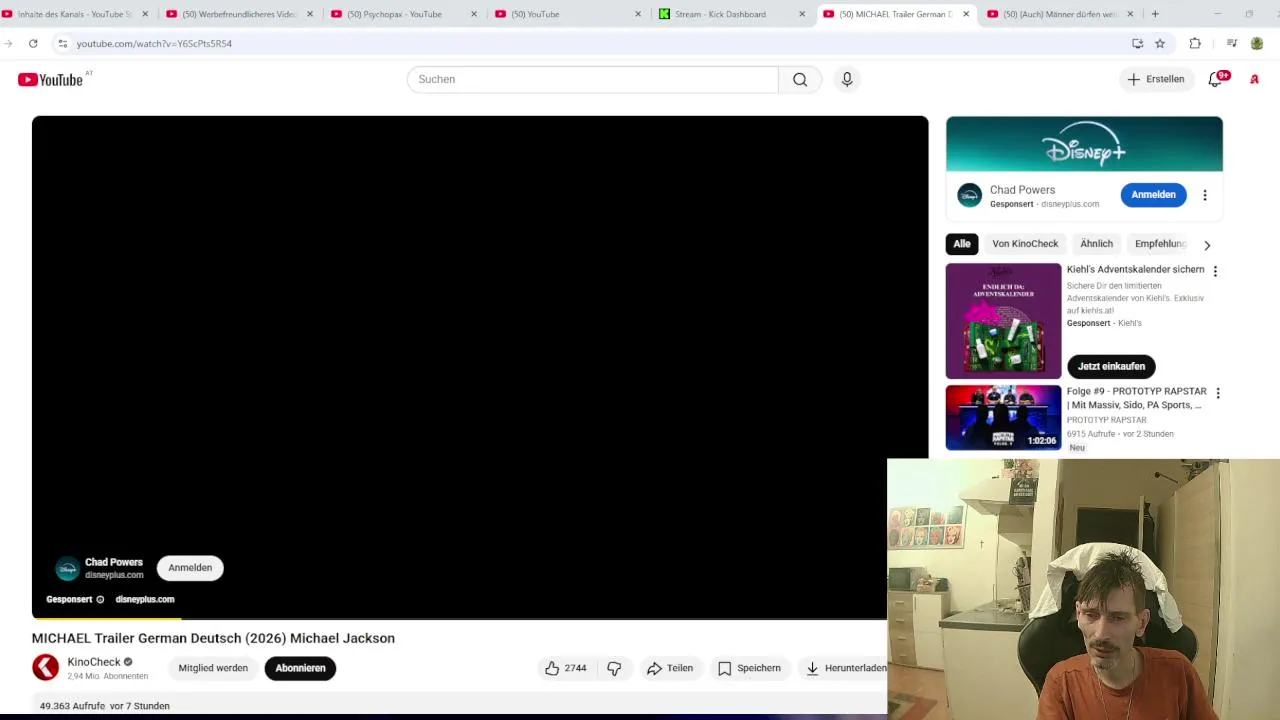Subscribe with the Abonnieren button
The height and width of the screenshot is (720, 1280).
[x=300, y=668]
